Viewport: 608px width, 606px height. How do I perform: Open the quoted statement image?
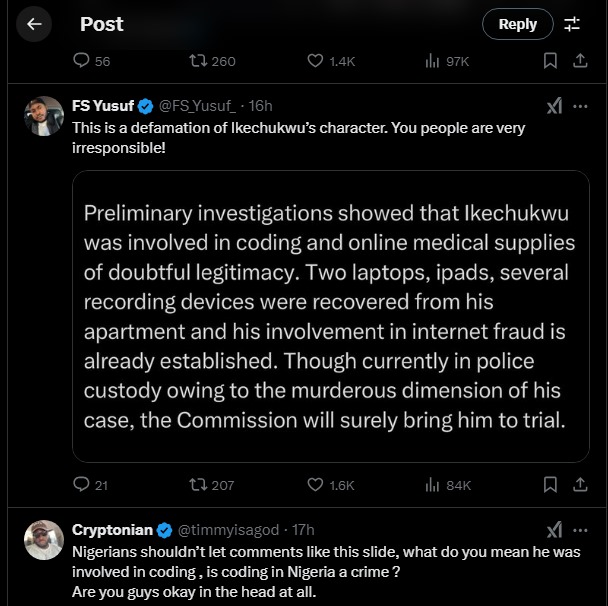(330, 316)
